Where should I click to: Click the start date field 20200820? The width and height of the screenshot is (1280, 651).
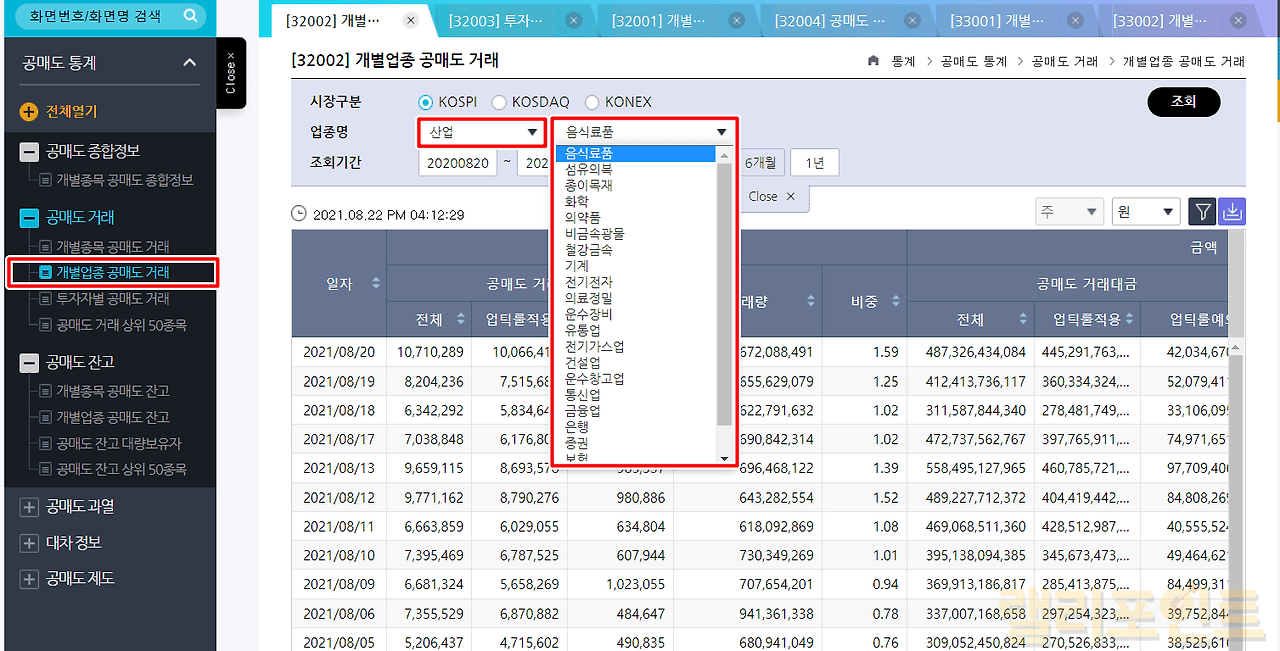tap(457, 163)
